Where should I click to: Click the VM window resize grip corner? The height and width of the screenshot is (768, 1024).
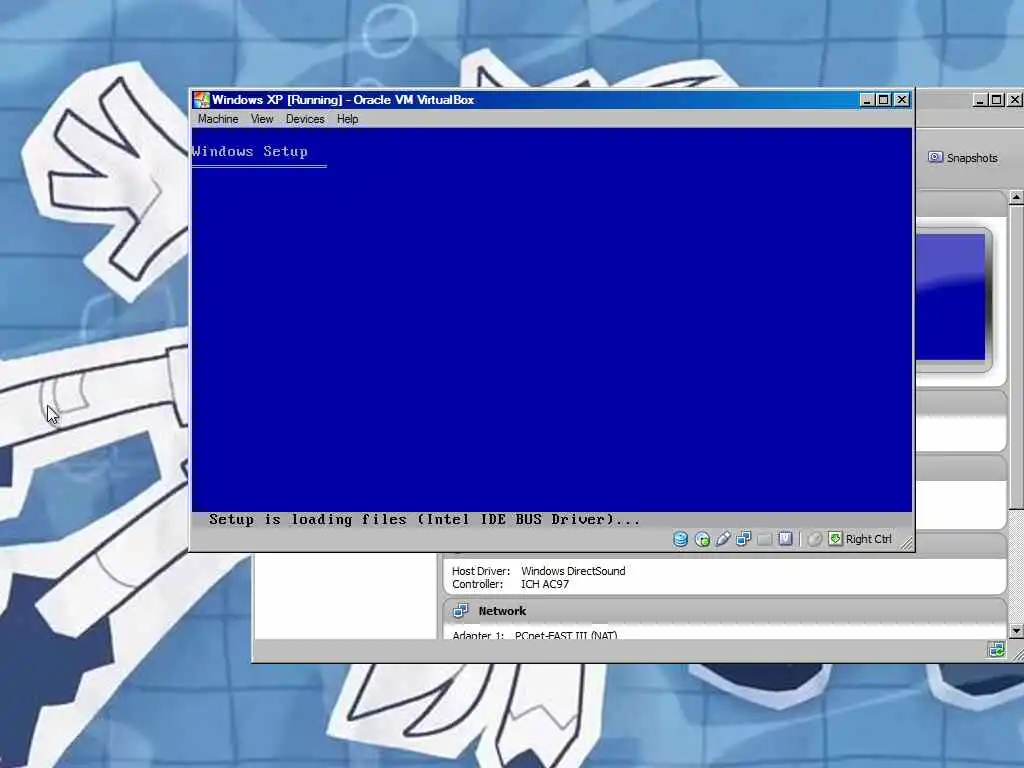pos(906,544)
